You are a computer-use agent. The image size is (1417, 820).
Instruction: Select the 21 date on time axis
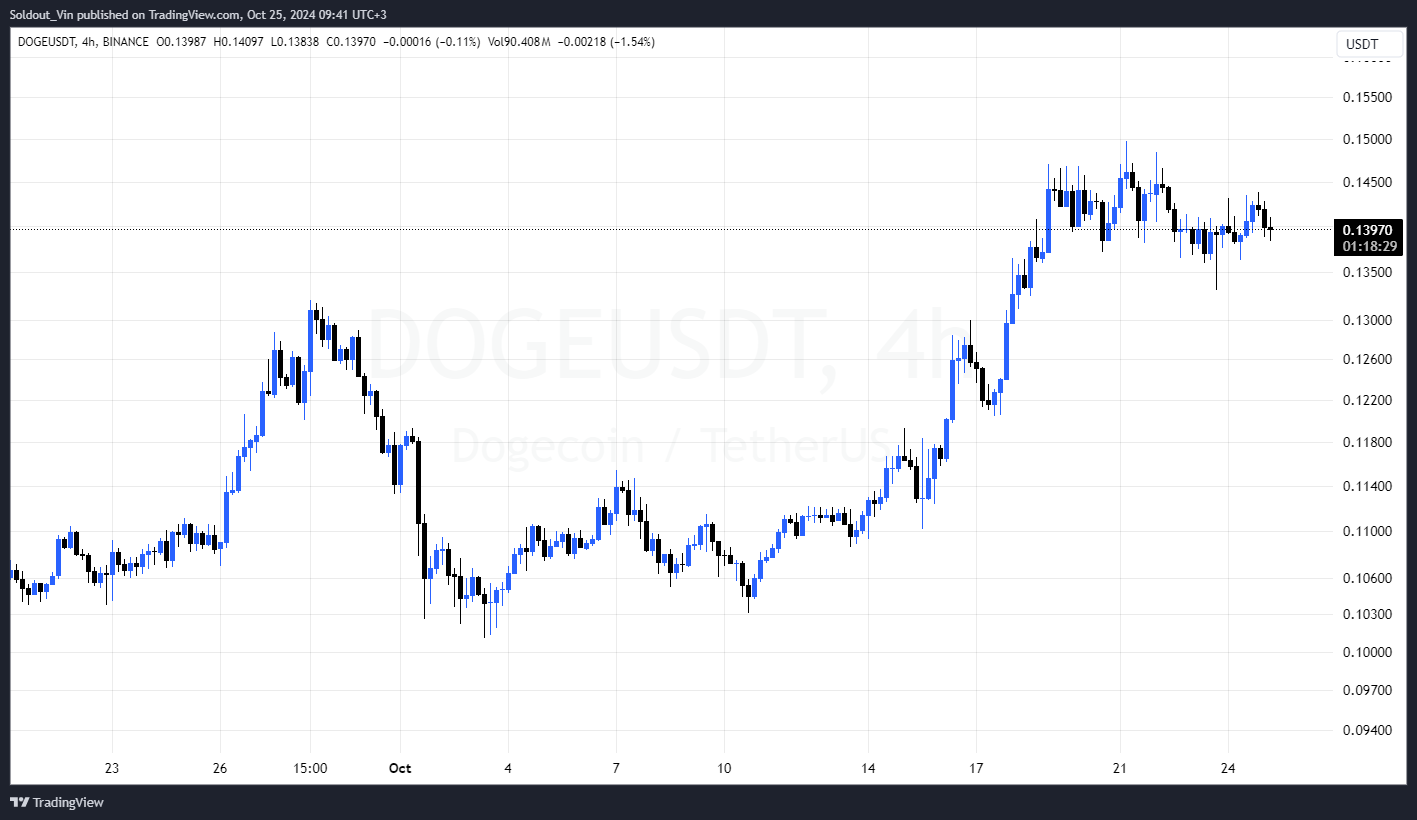click(1120, 768)
